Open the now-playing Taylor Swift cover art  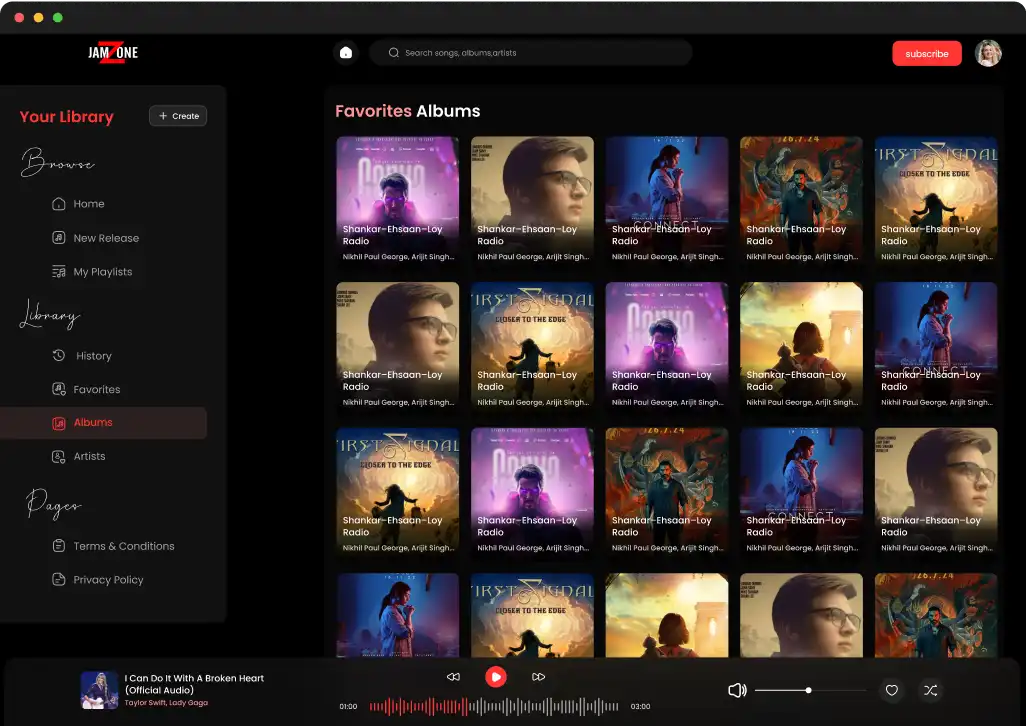(x=99, y=690)
